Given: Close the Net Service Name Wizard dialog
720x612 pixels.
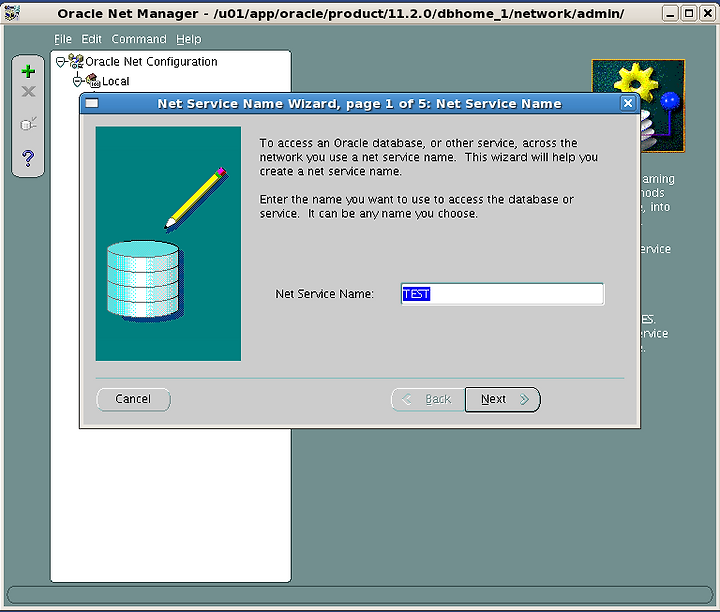Looking at the screenshot, I should click(628, 103).
